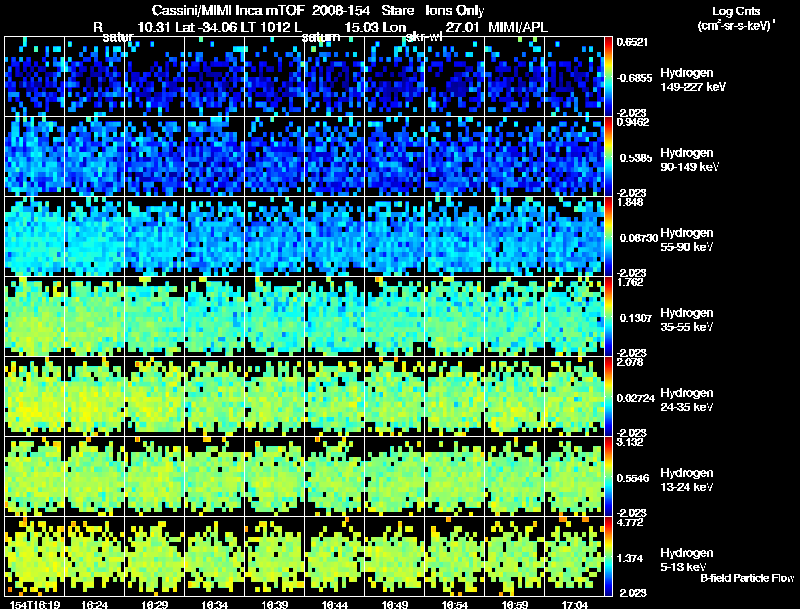Select the Hydrogen 24-35 keV label
The width and height of the screenshot is (800, 609).
coord(687,400)
